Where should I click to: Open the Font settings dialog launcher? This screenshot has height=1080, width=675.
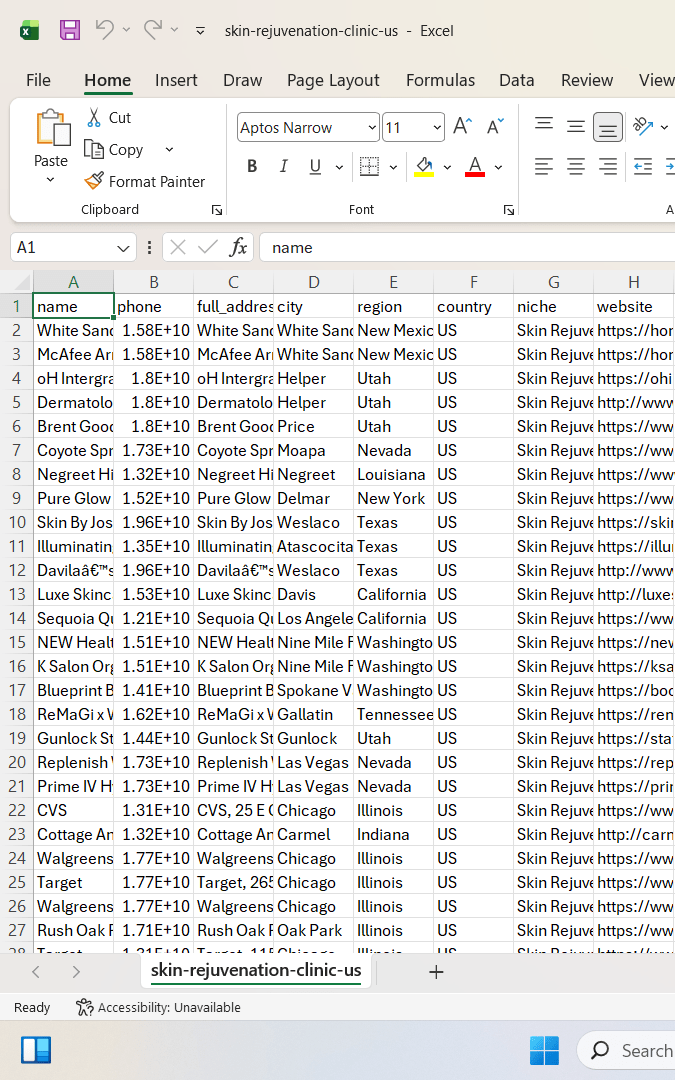point(509,210)
